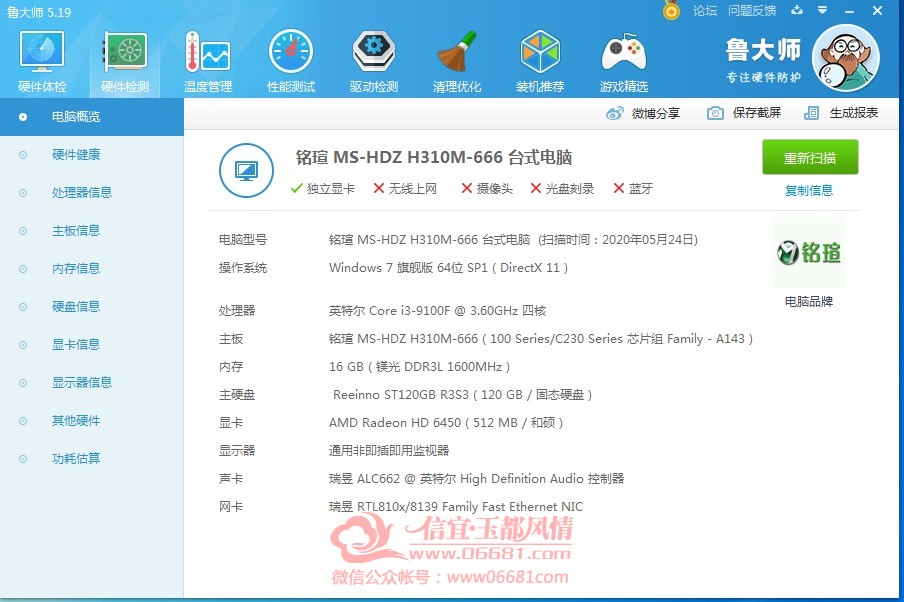The width and height of the screenshot is (904, 602).
Task: Click the desktop computer circle icon
Action: [247, 171]
